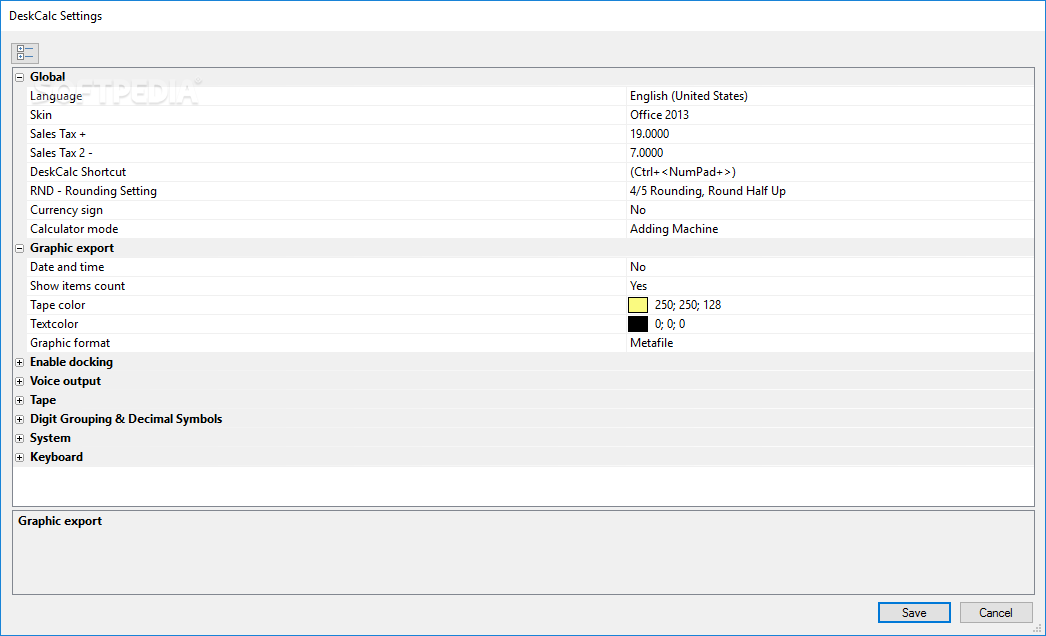Select the DeskCalc Shortcut property label
Screen dimensions: 1046x636
pyautogui.click(x=78, y=172)
